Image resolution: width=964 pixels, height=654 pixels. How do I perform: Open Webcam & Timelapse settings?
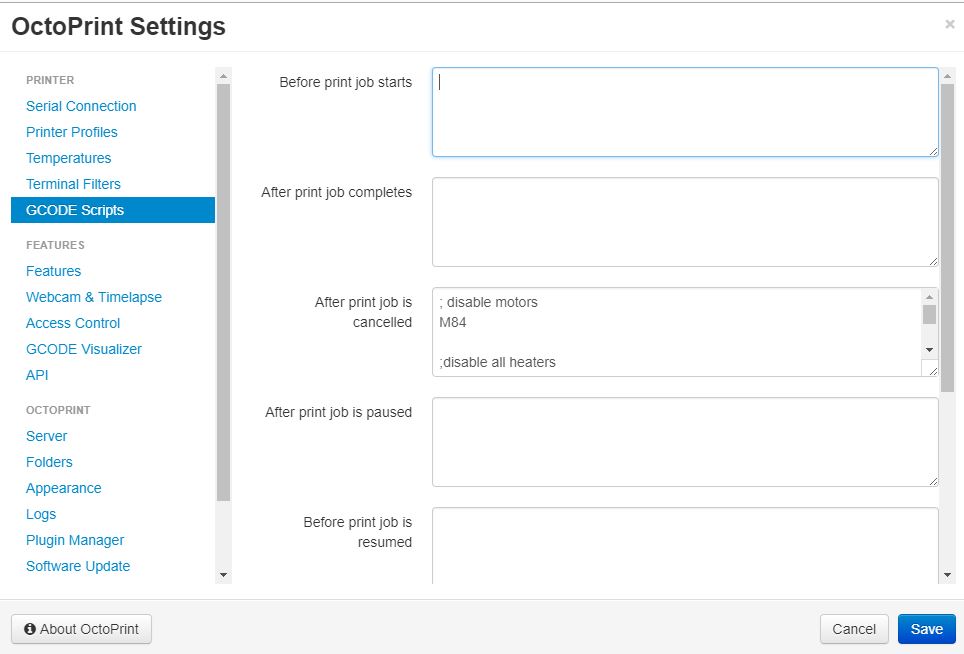94,297
